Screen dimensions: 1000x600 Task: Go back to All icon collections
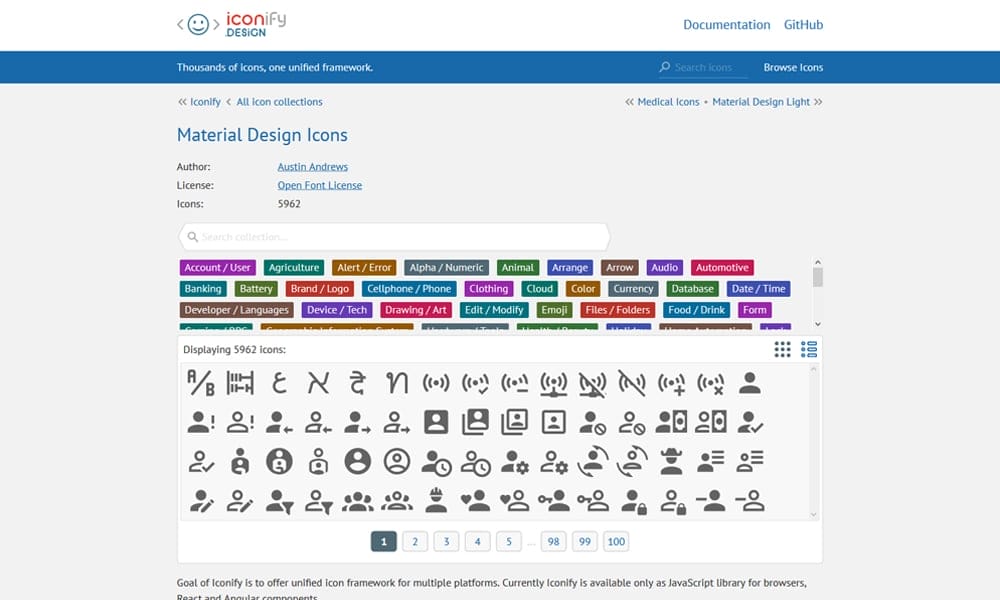point(279,102)
